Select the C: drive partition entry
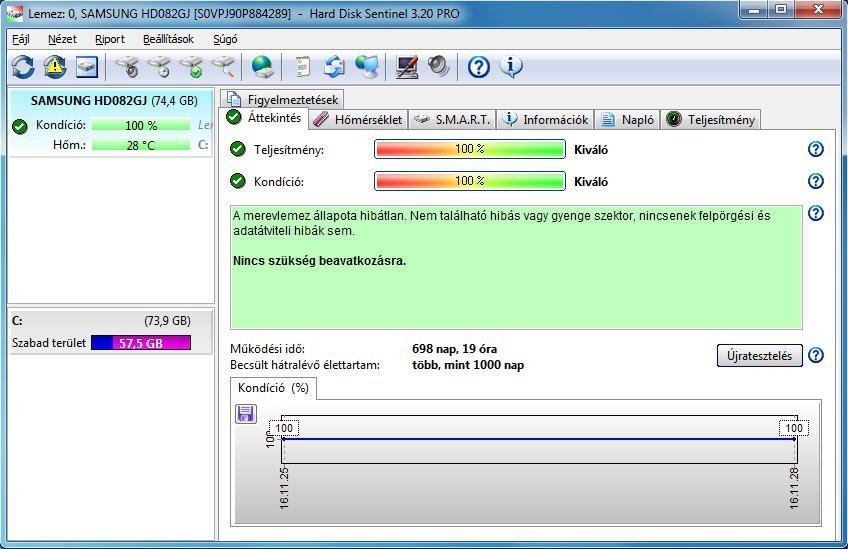The height and width of the screenshot is (549, 848). (110, 332)
